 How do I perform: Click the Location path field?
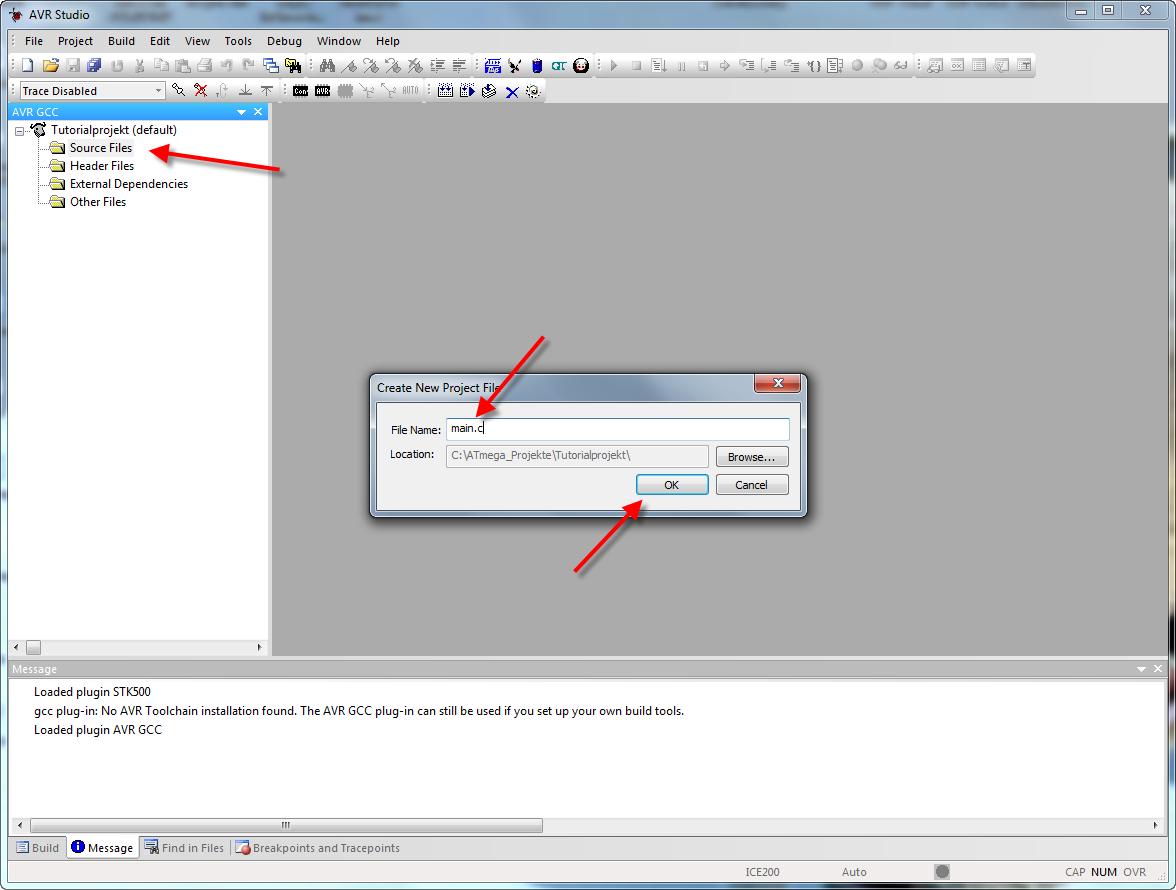pos(577,456)
